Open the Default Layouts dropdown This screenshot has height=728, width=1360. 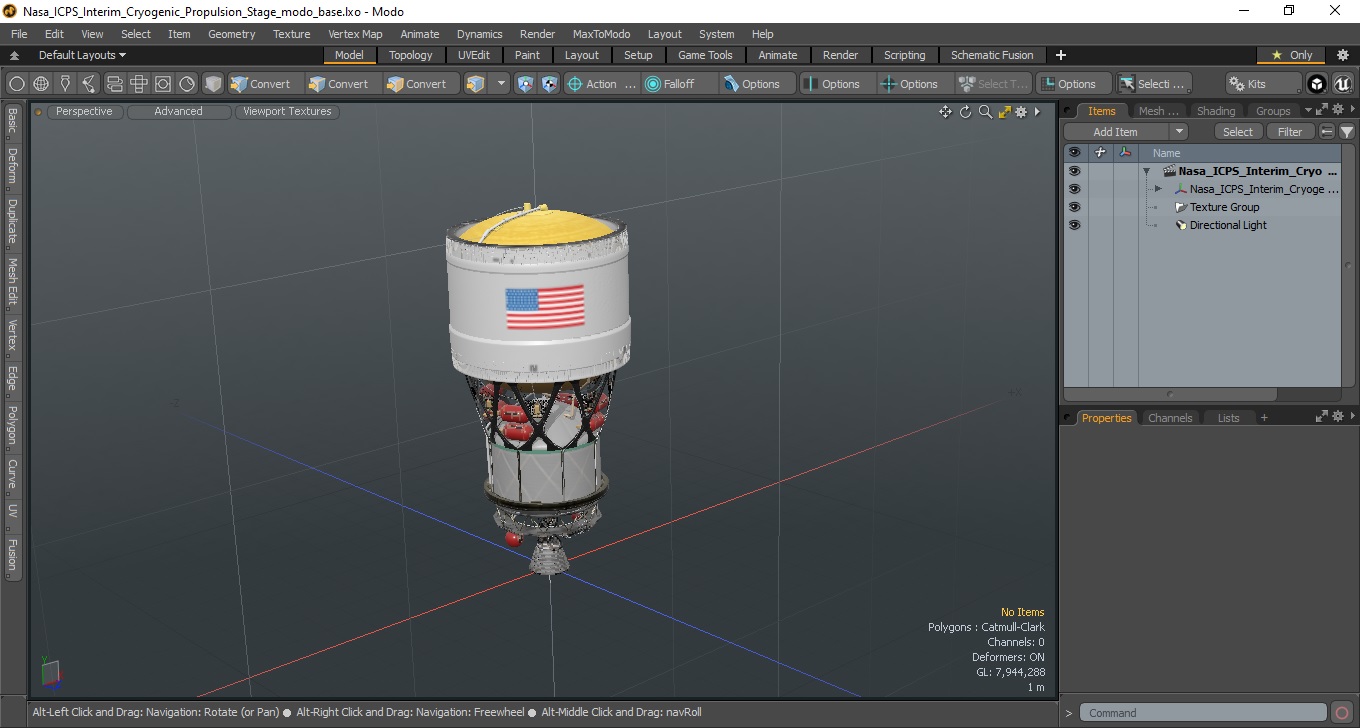(x=82, y=55)
